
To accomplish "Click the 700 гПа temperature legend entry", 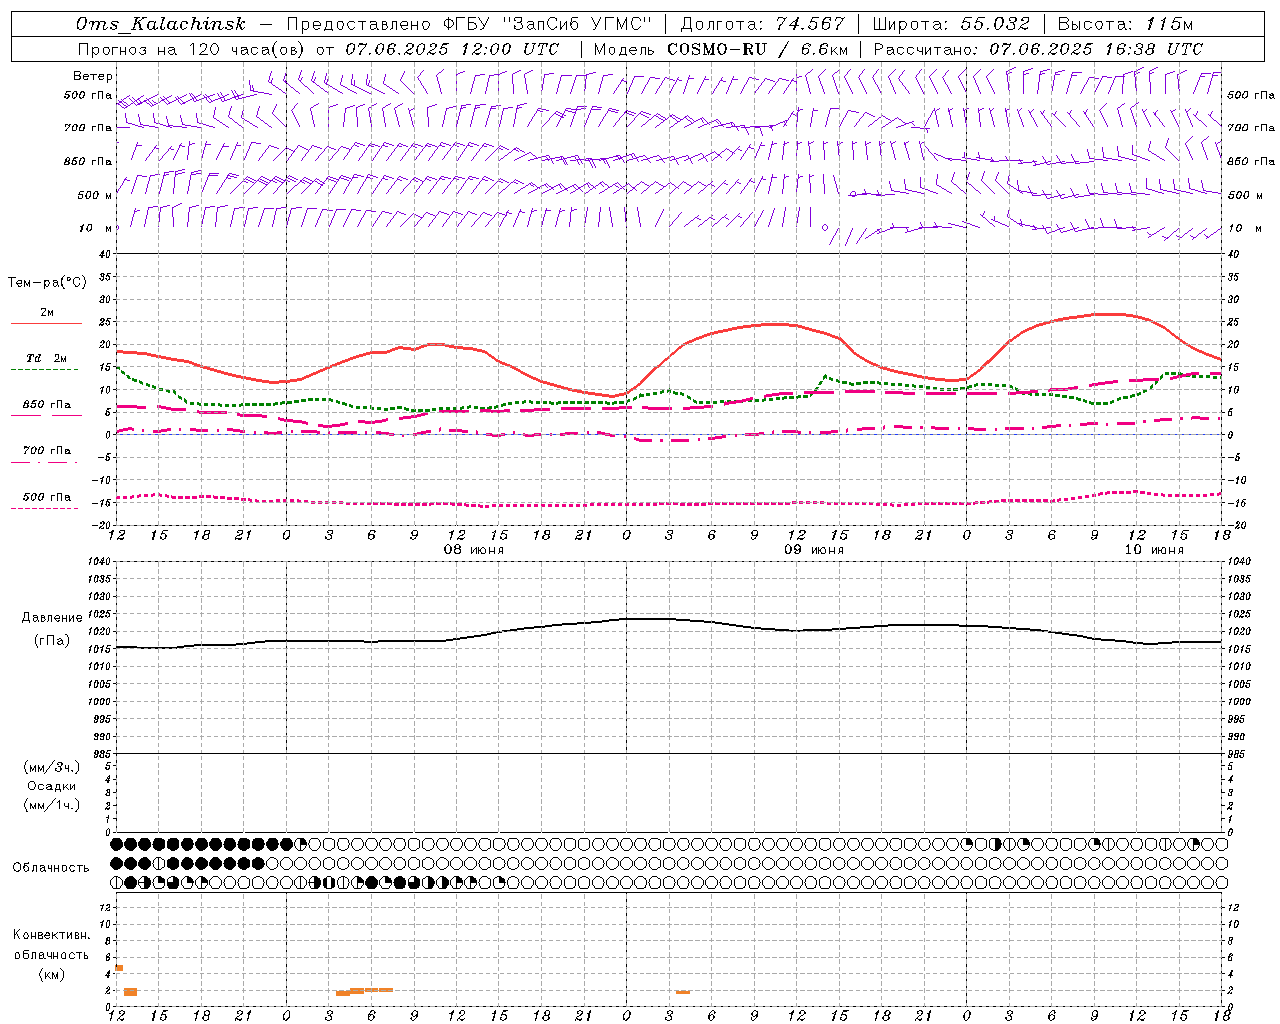I will point(47,451).
